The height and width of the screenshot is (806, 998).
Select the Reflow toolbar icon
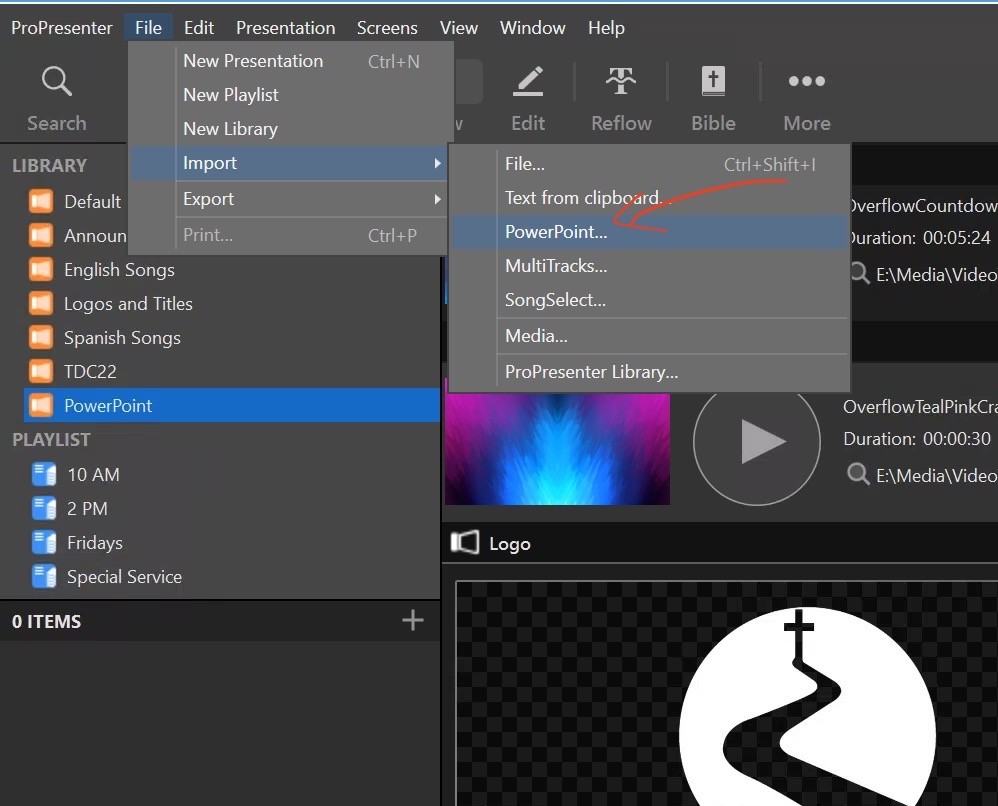(621, 81)
